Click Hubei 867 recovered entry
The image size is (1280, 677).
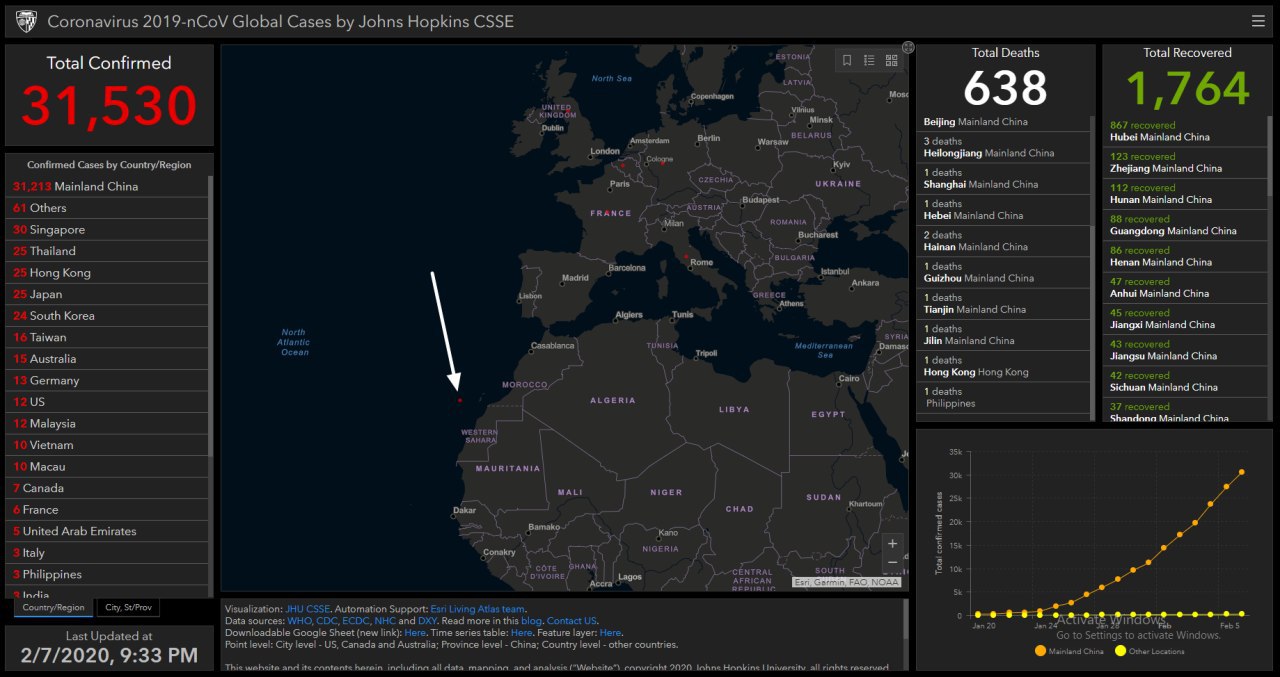[1186, 131]
